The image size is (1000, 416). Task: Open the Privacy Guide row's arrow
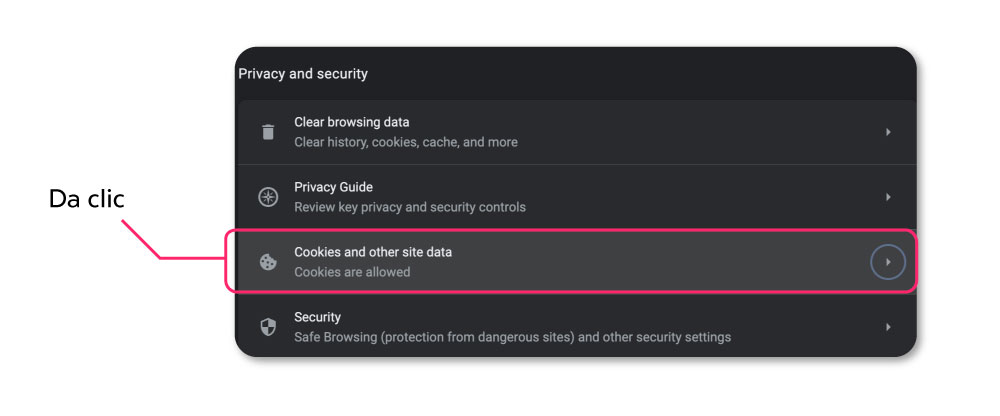coord(888,197)
